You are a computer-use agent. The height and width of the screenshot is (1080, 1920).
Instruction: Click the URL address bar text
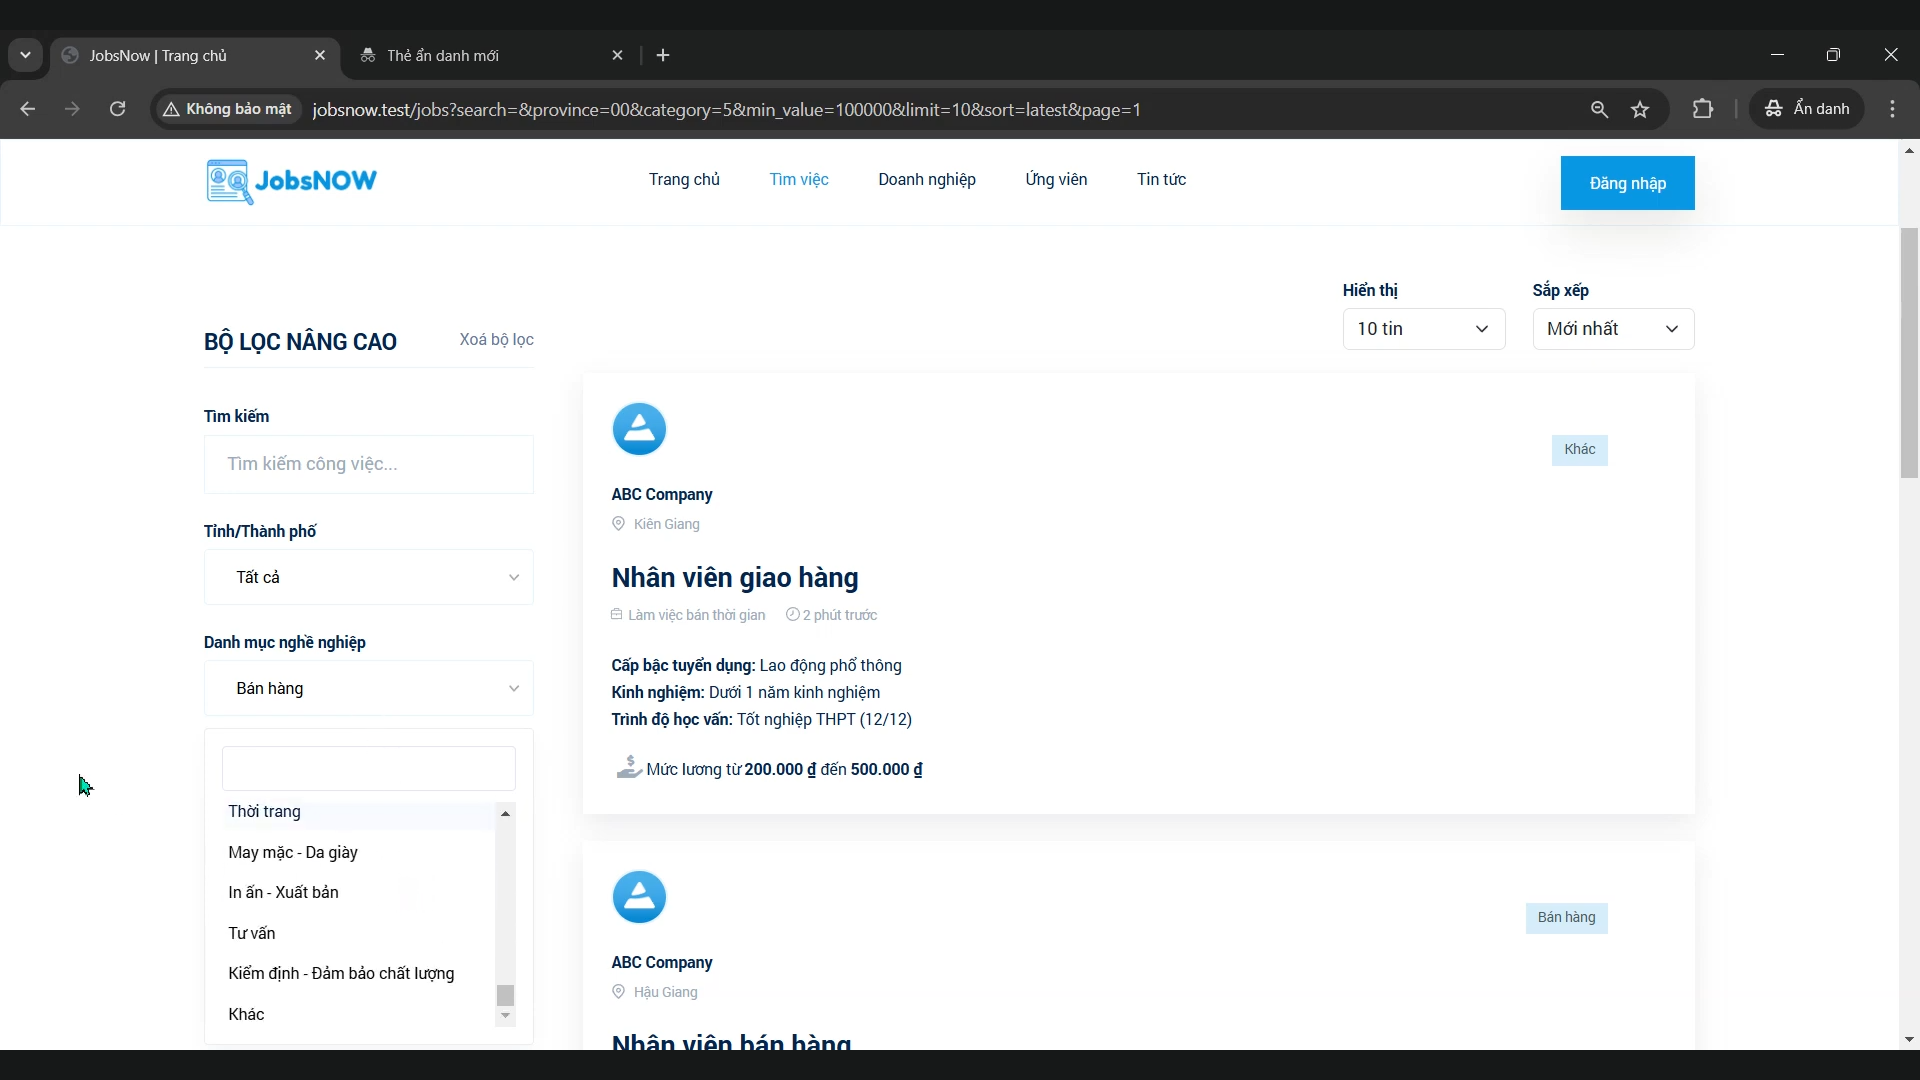pos(727,110)
